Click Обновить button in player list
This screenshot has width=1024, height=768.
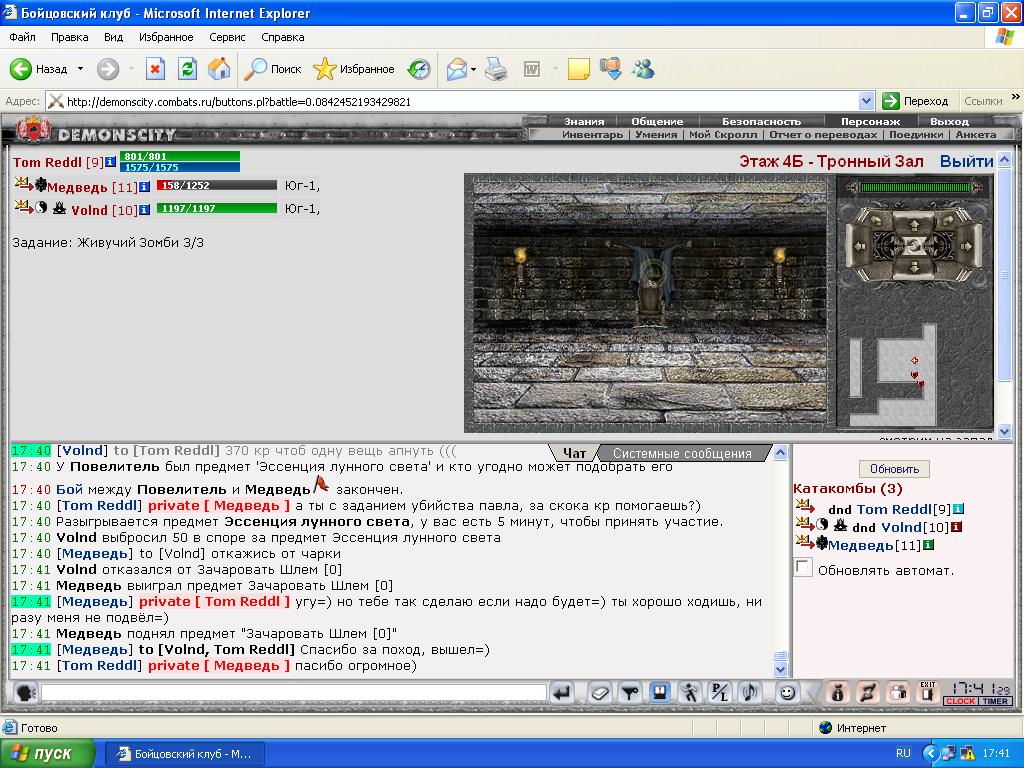click(894, 469)
